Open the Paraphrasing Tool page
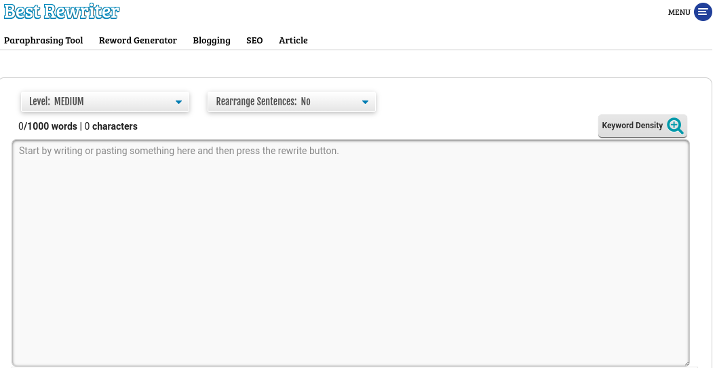The width and height of the screenshot is (715, 368). click(x=44, y=40)
